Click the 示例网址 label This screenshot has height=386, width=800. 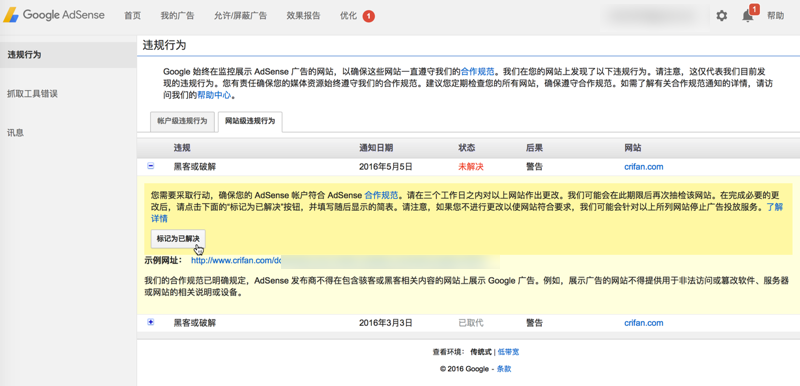[x=164, y=261]
